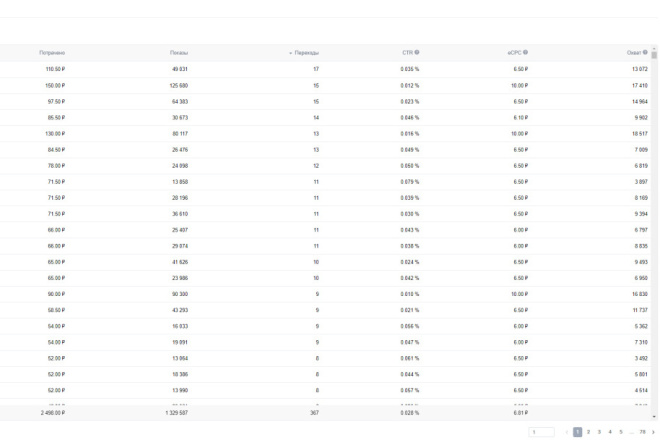Viewport: 660px width, 440px height.
Task: Select the reach value 13 072
Action: [640, 69]
